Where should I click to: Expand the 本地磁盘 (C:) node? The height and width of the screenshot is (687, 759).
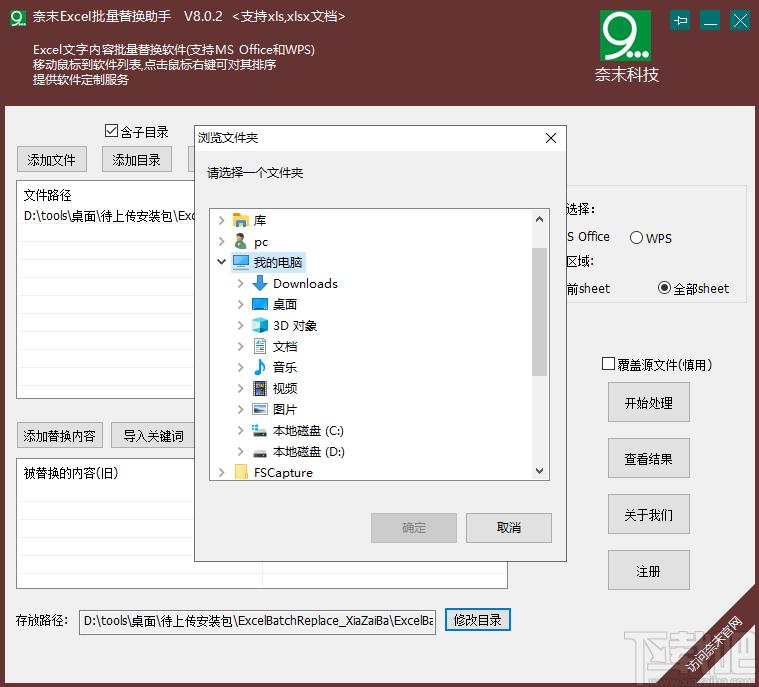coord(241,430)
